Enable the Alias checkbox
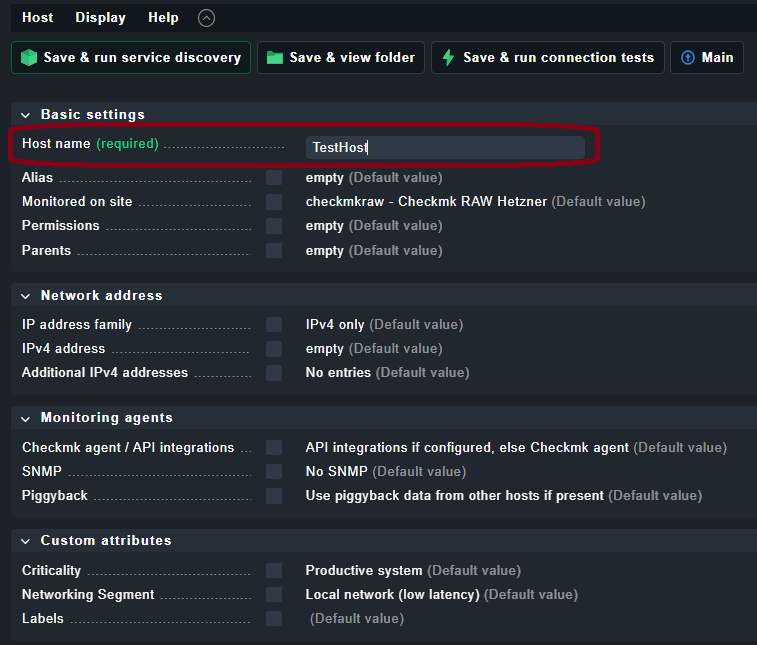The height and width of the screenshot is (645, 757). (x=274, y=178)
